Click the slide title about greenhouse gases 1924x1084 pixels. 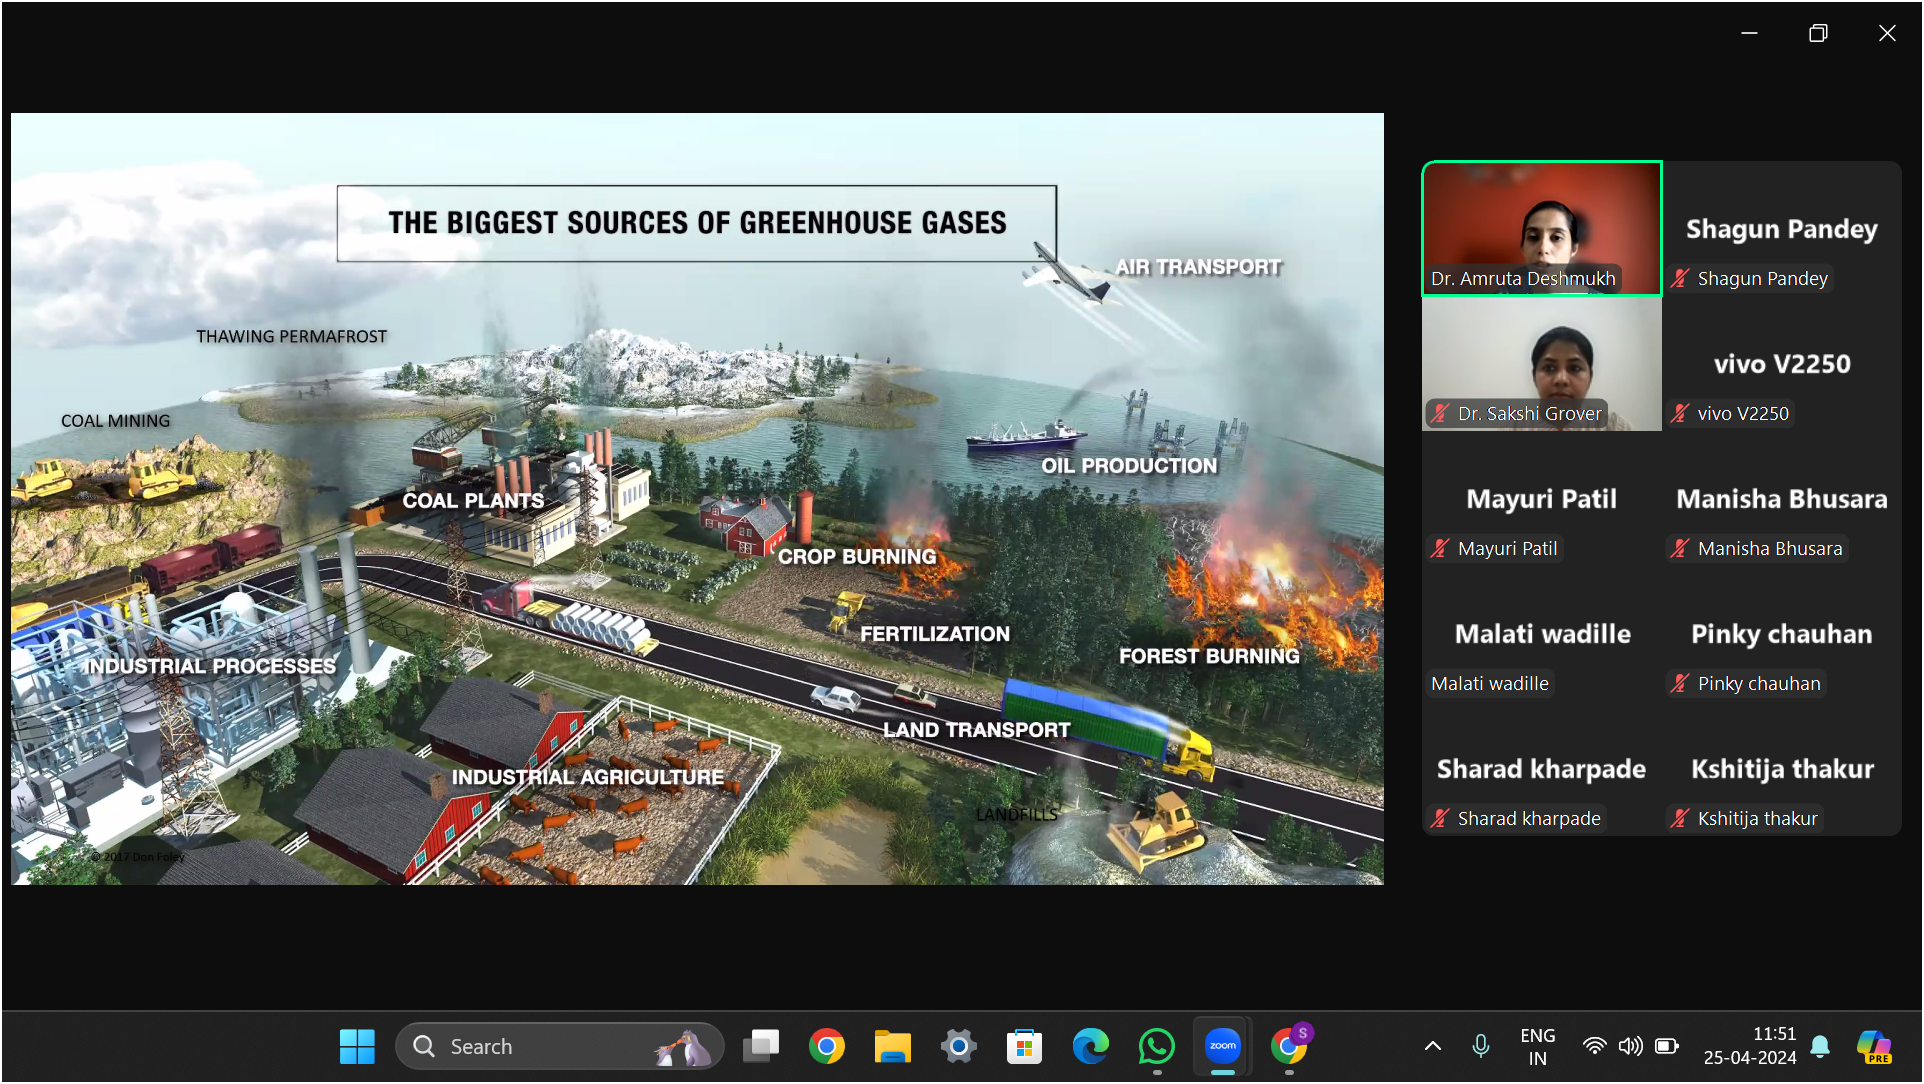(697, 223)
